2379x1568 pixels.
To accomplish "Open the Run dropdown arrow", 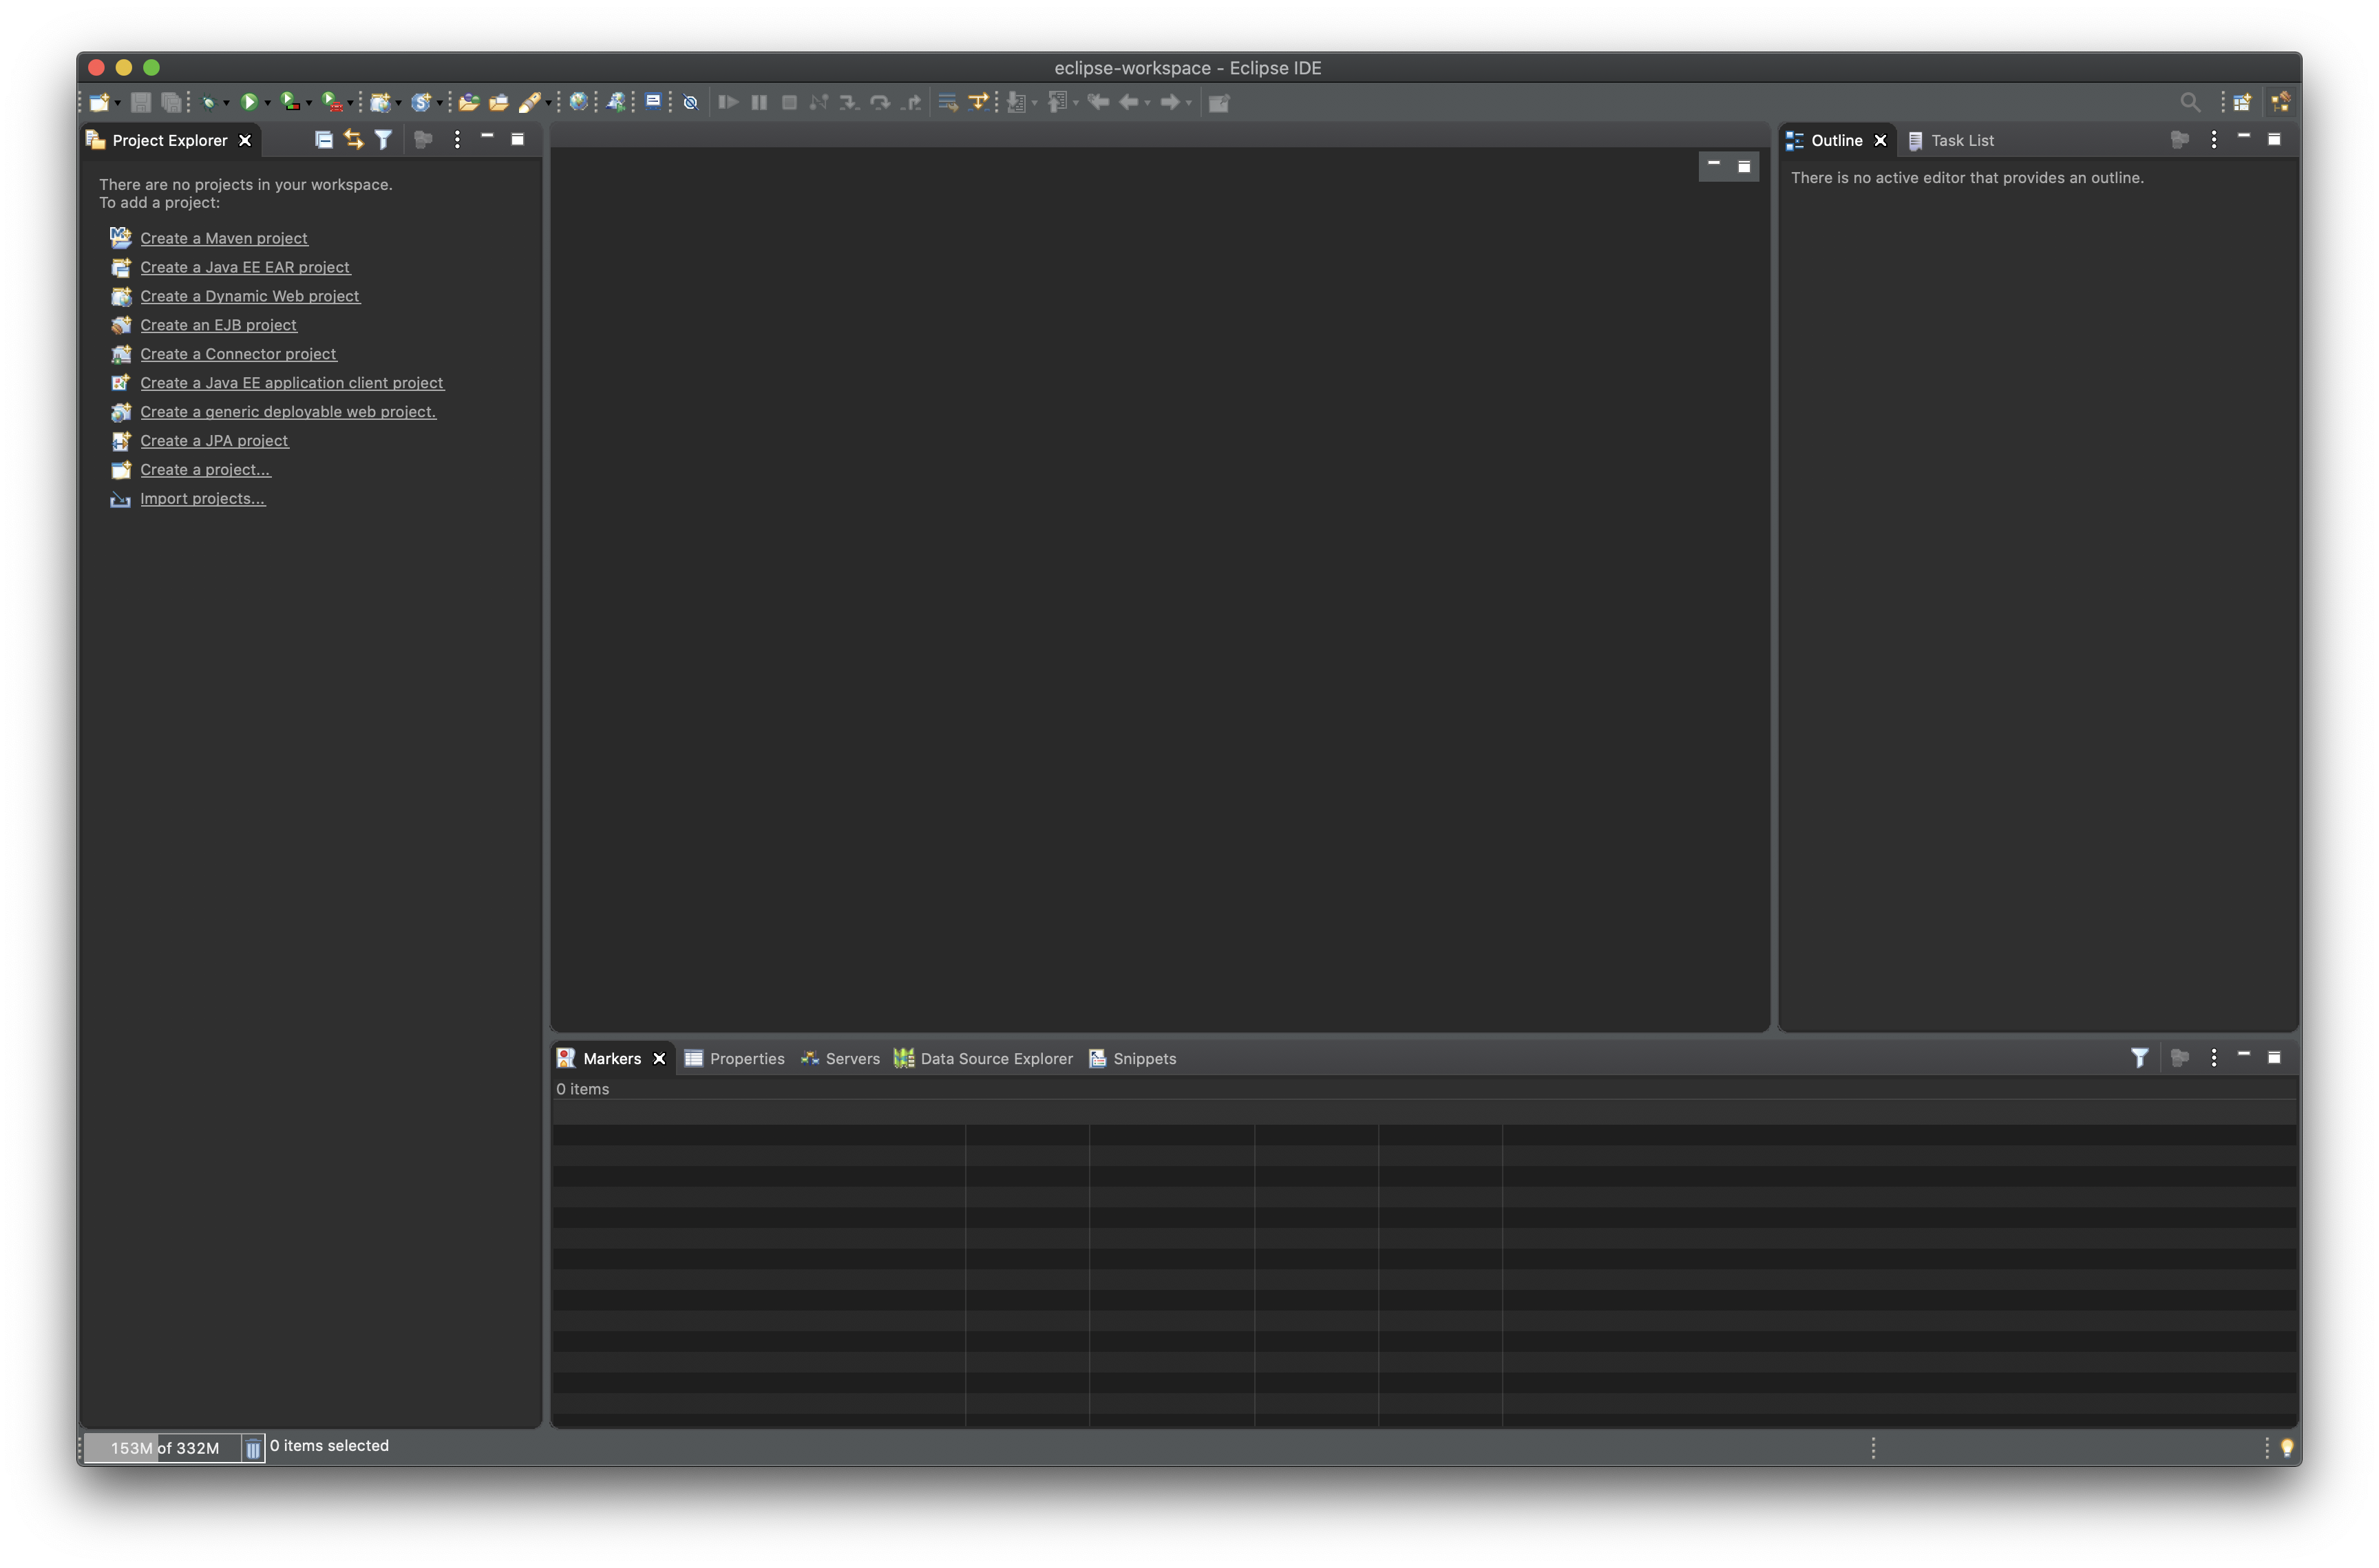I will (x=268, y=103).
